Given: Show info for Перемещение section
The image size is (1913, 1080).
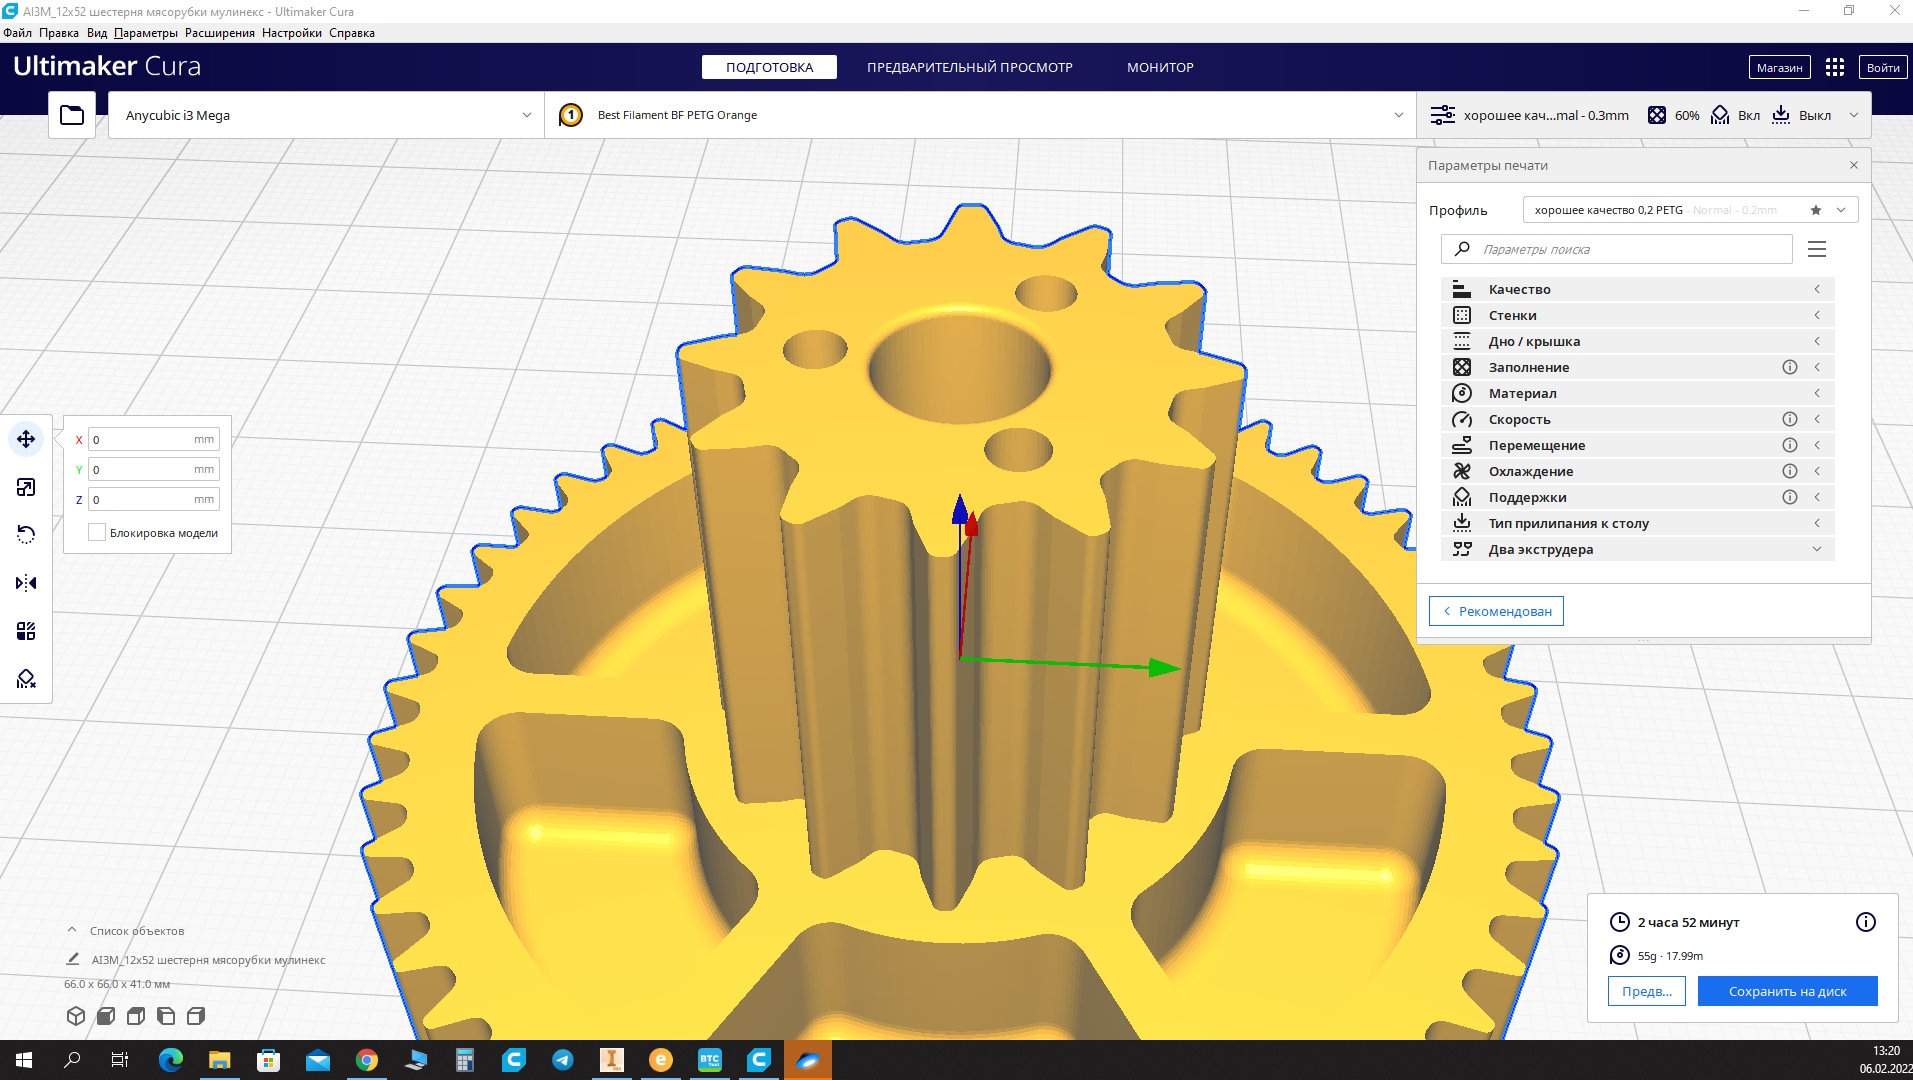Looking at the screenshot, I should (1790, 445).
